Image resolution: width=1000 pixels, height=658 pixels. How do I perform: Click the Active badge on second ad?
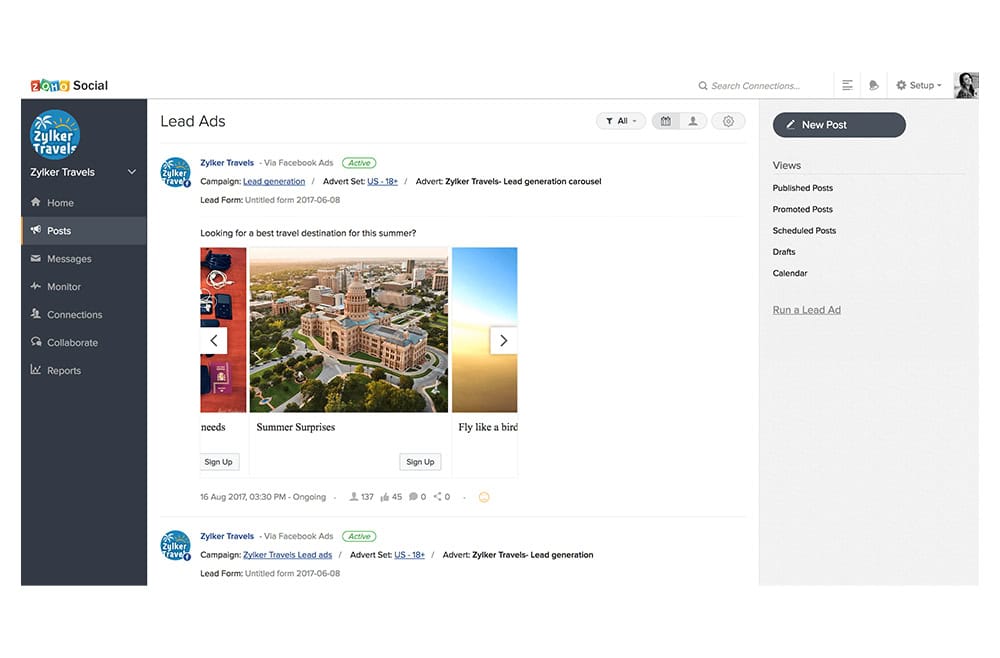click(359, 537)
